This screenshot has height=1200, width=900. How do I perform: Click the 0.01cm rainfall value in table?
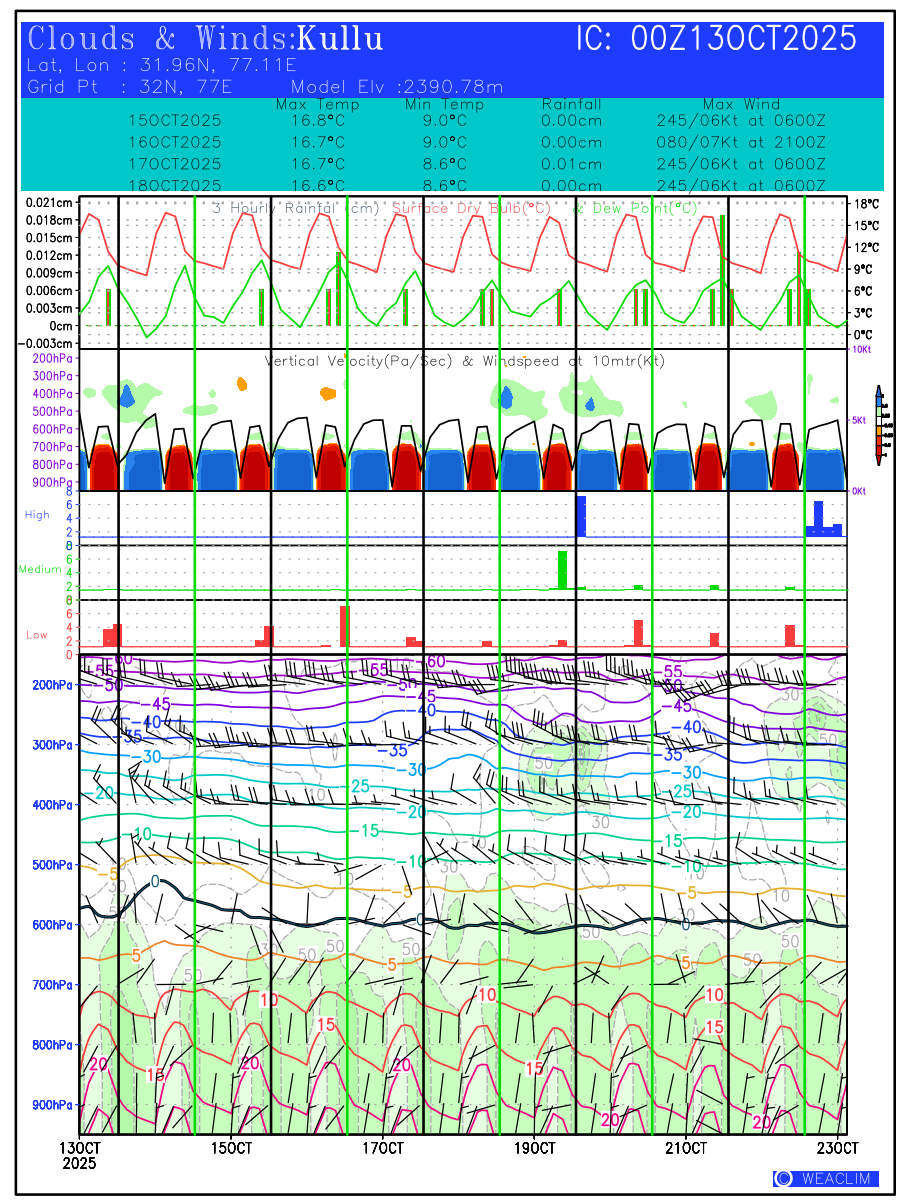571,164
